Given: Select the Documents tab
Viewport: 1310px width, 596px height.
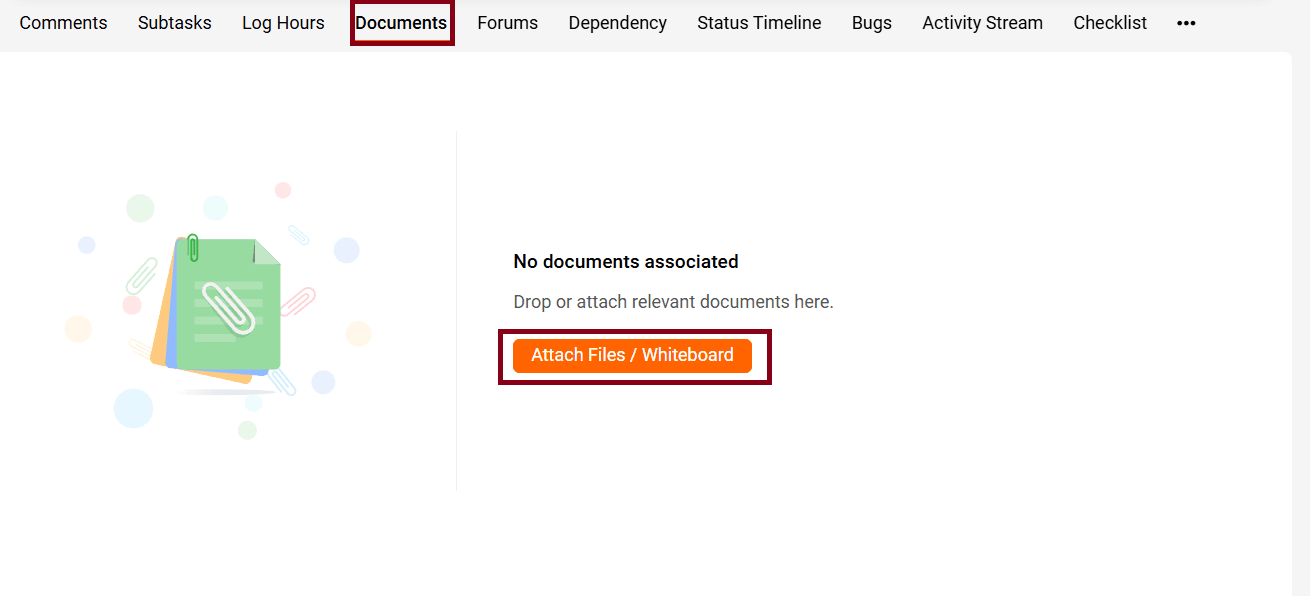Looking at the screenshot, I should click(401, 23).
